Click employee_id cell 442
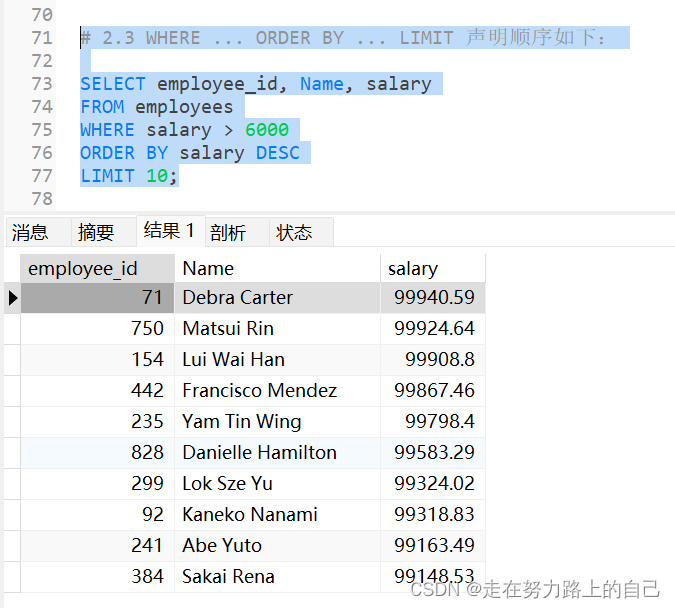 point(97,391)
